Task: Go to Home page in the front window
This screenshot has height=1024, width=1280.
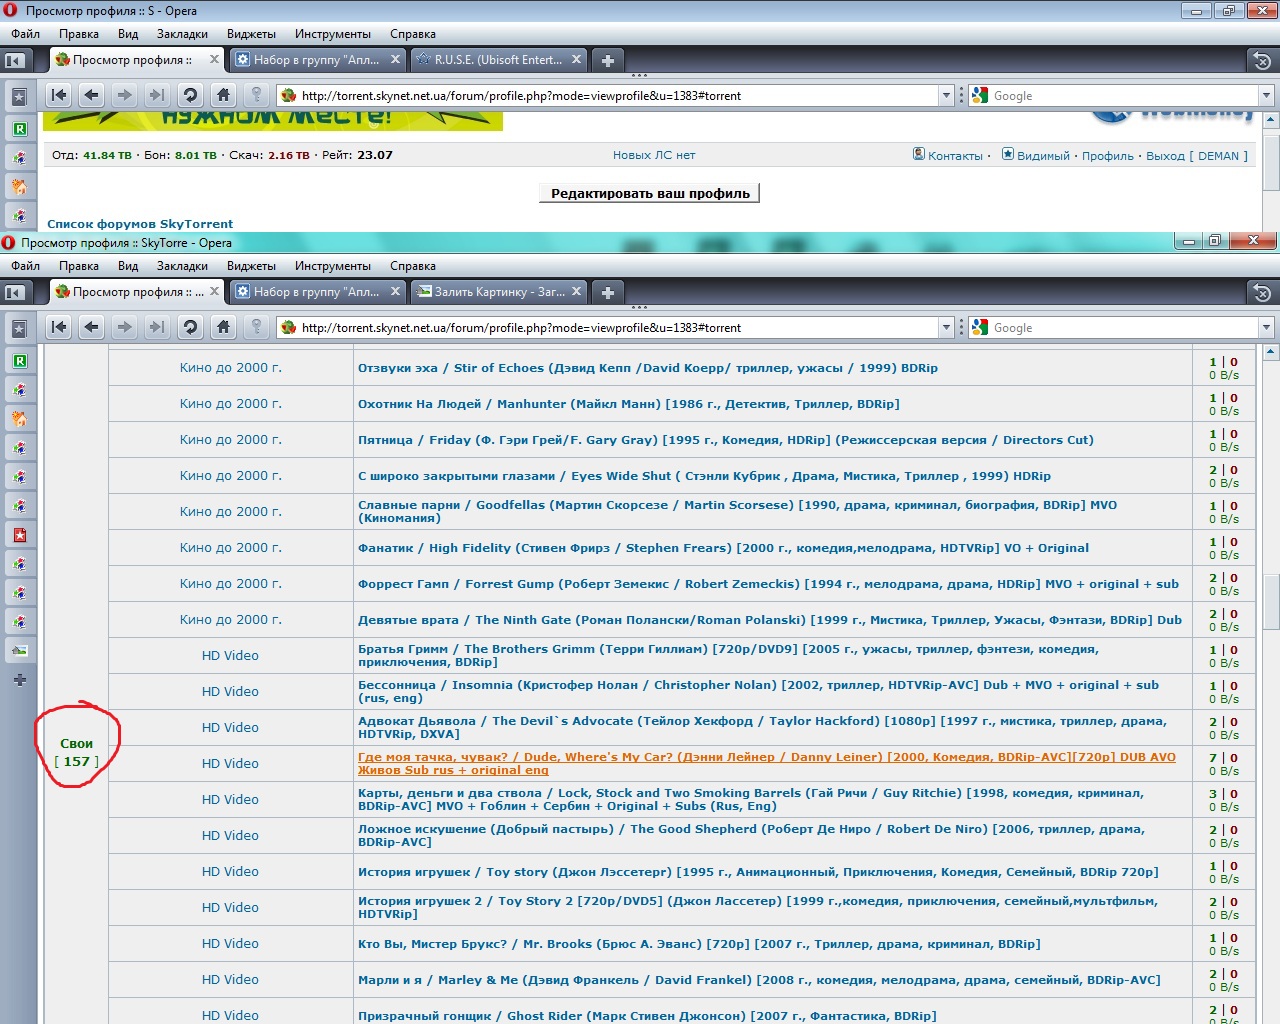Action: click(223, 327)
